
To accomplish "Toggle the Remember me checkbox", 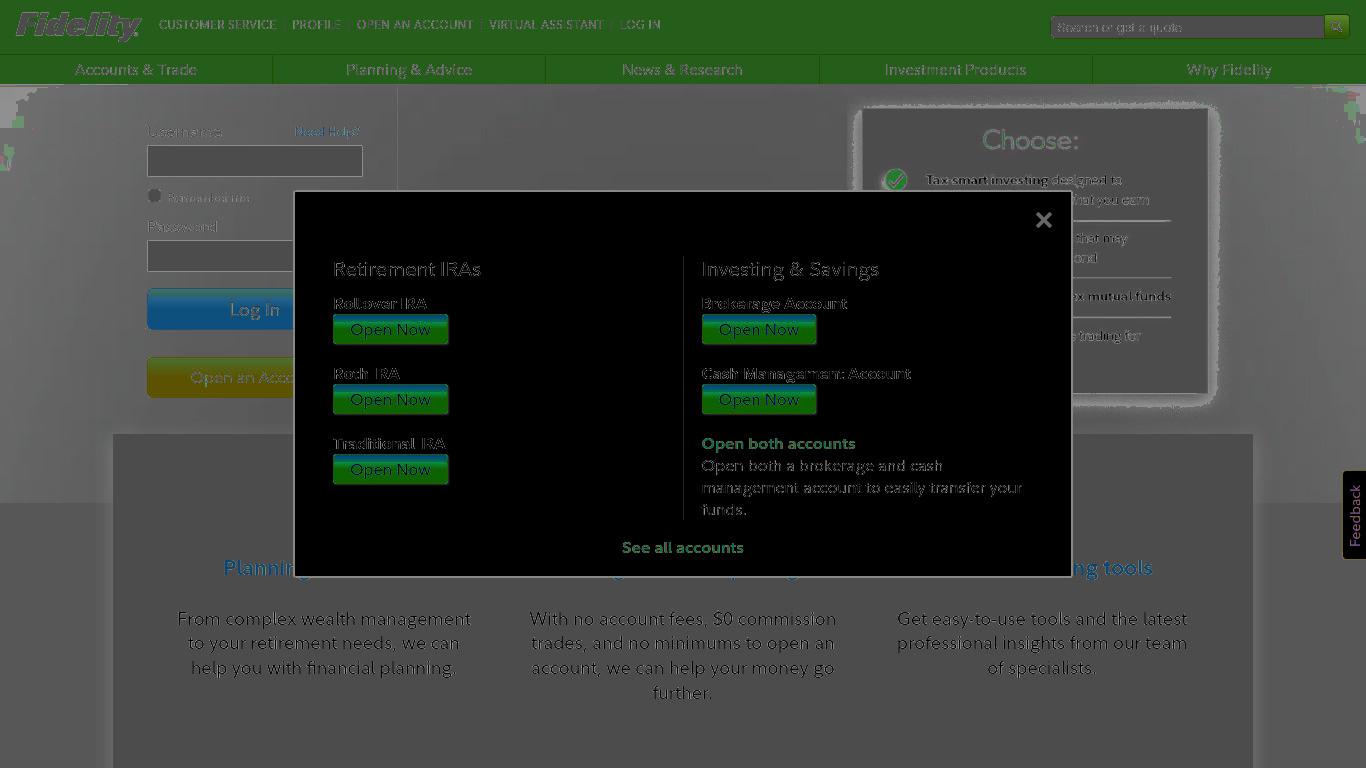I will coord(154,196).
